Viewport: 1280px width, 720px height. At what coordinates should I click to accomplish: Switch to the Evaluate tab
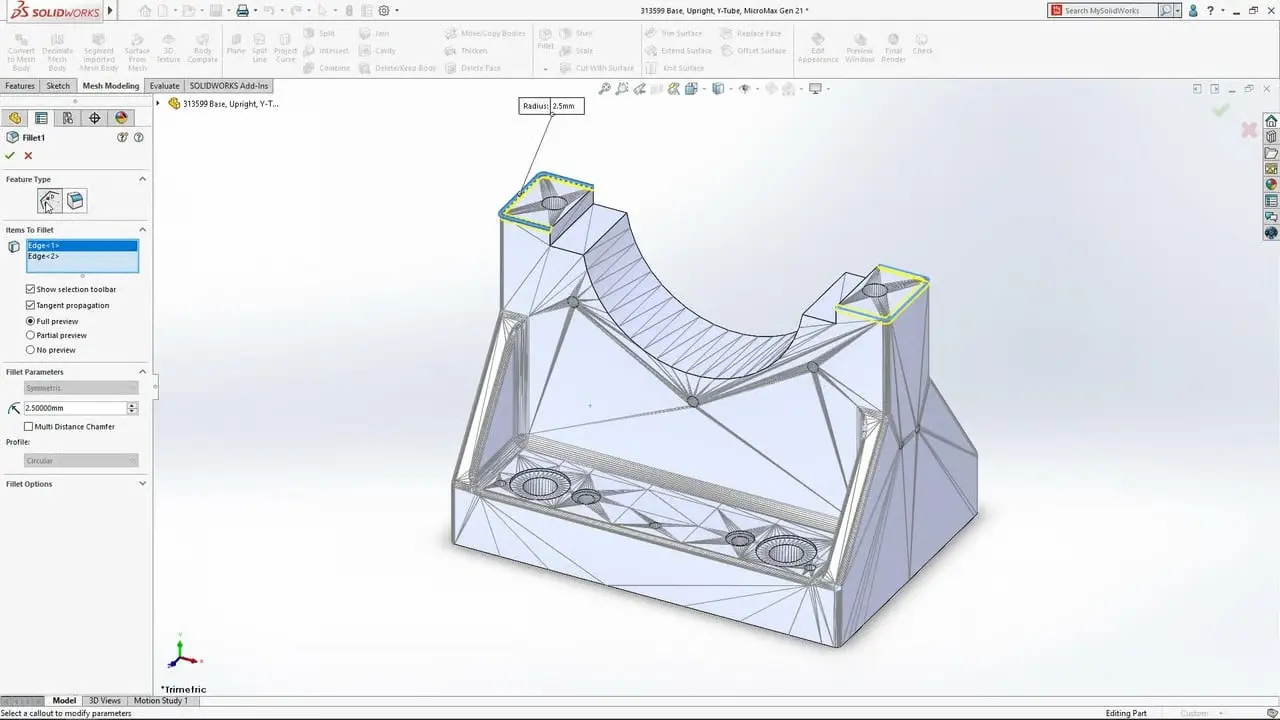click(164, 86)
